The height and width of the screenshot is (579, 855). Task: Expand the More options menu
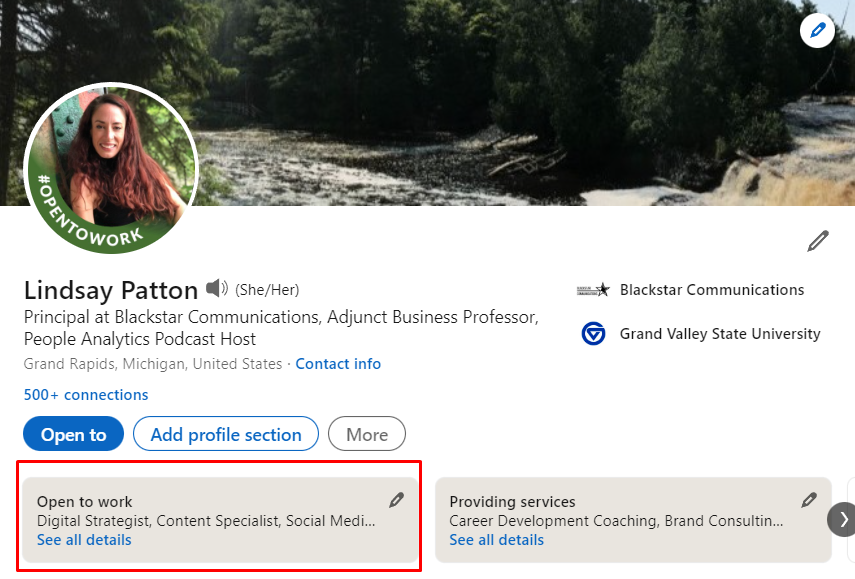(366, 434)
